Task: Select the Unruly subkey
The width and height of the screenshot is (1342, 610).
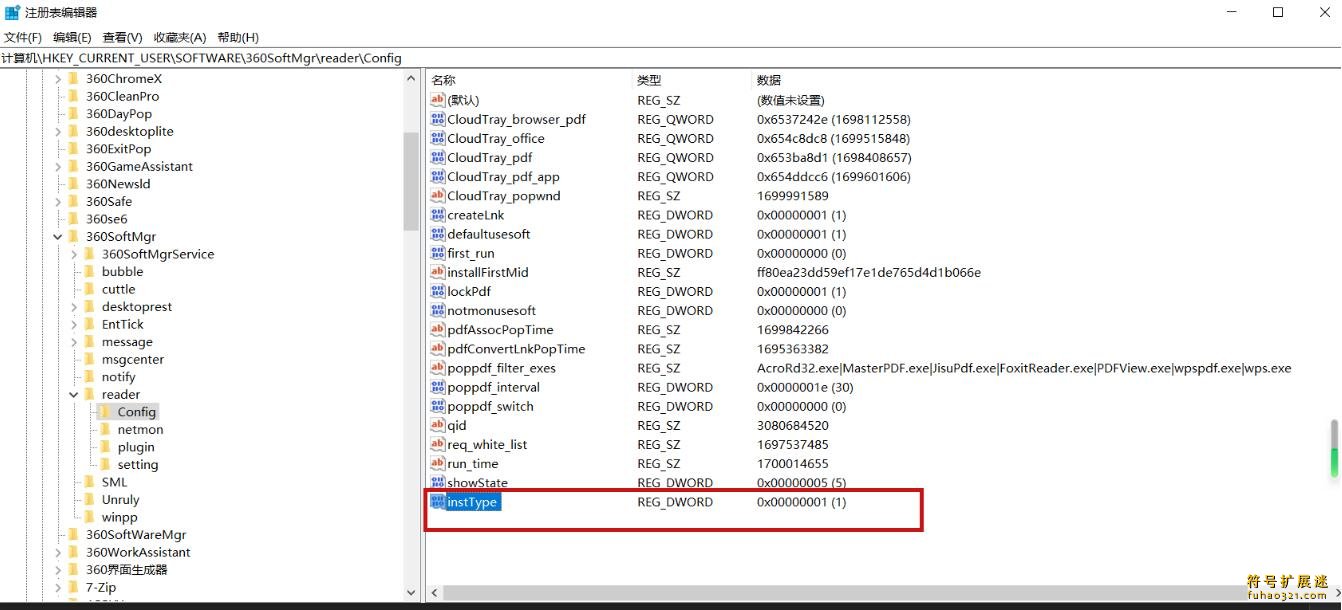Action: (x=120, y=499)
